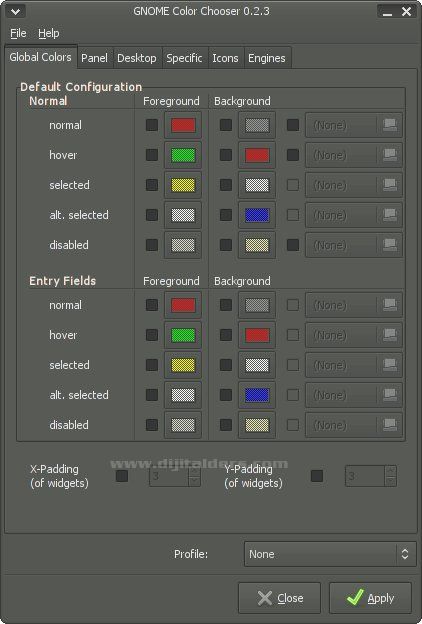The width and height of the screenshot is (422, 624).
Task: Toggle Entry Fields disabled background checkbox
Action: [226, 425]
